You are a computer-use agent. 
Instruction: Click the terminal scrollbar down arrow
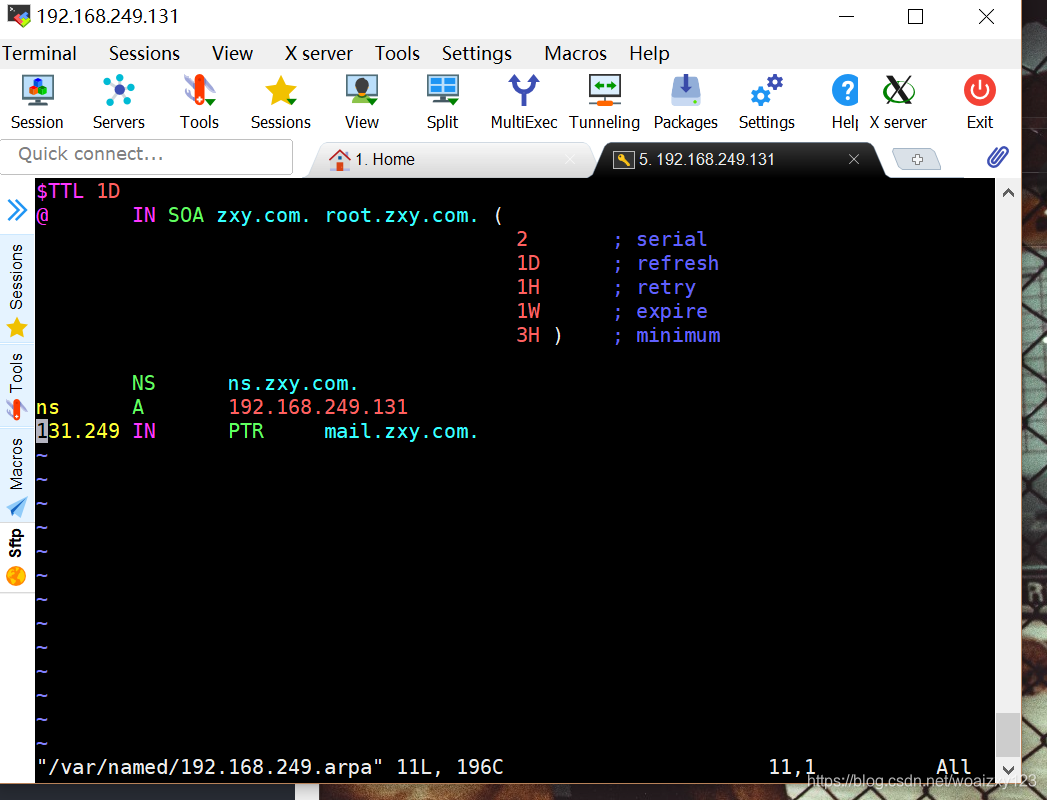click(1008, 770)
